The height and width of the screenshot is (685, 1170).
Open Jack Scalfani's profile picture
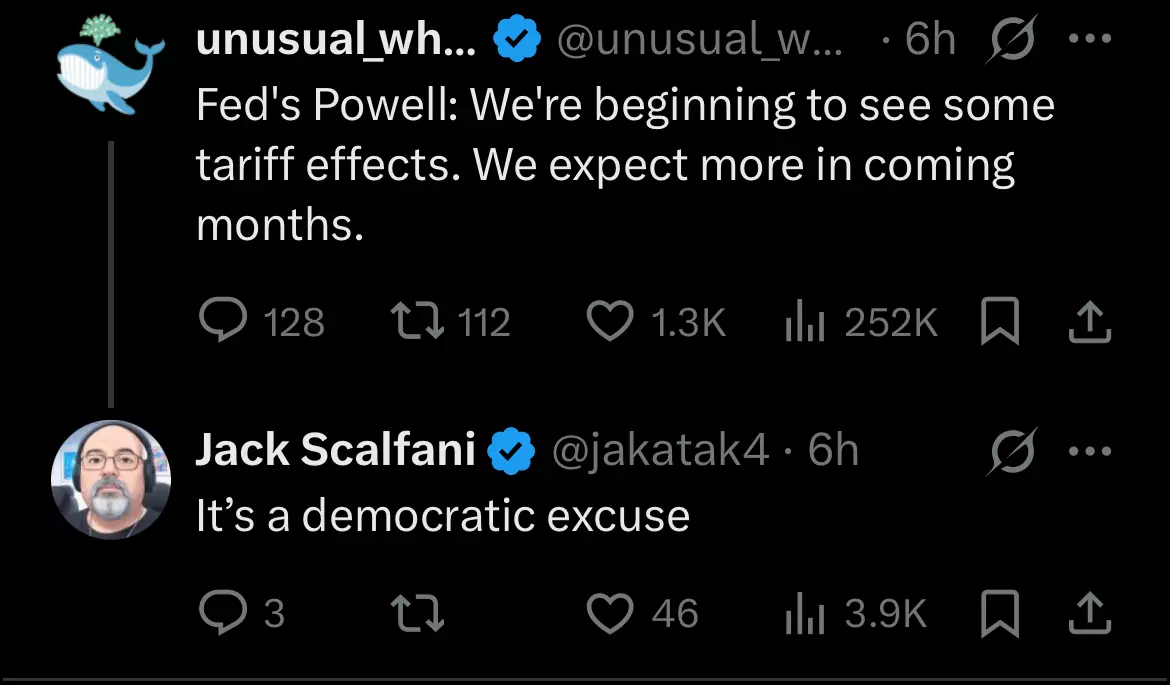[110, 479]
